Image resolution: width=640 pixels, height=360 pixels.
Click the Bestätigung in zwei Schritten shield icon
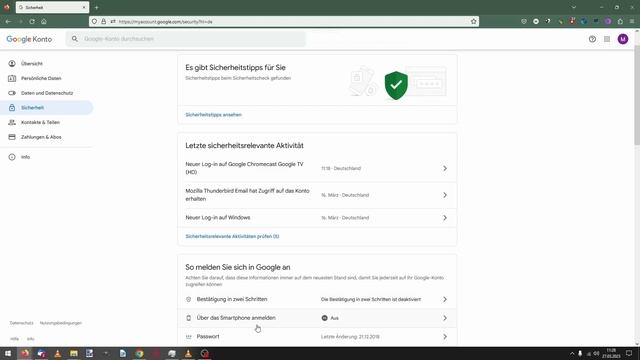[x=189, y=299]
